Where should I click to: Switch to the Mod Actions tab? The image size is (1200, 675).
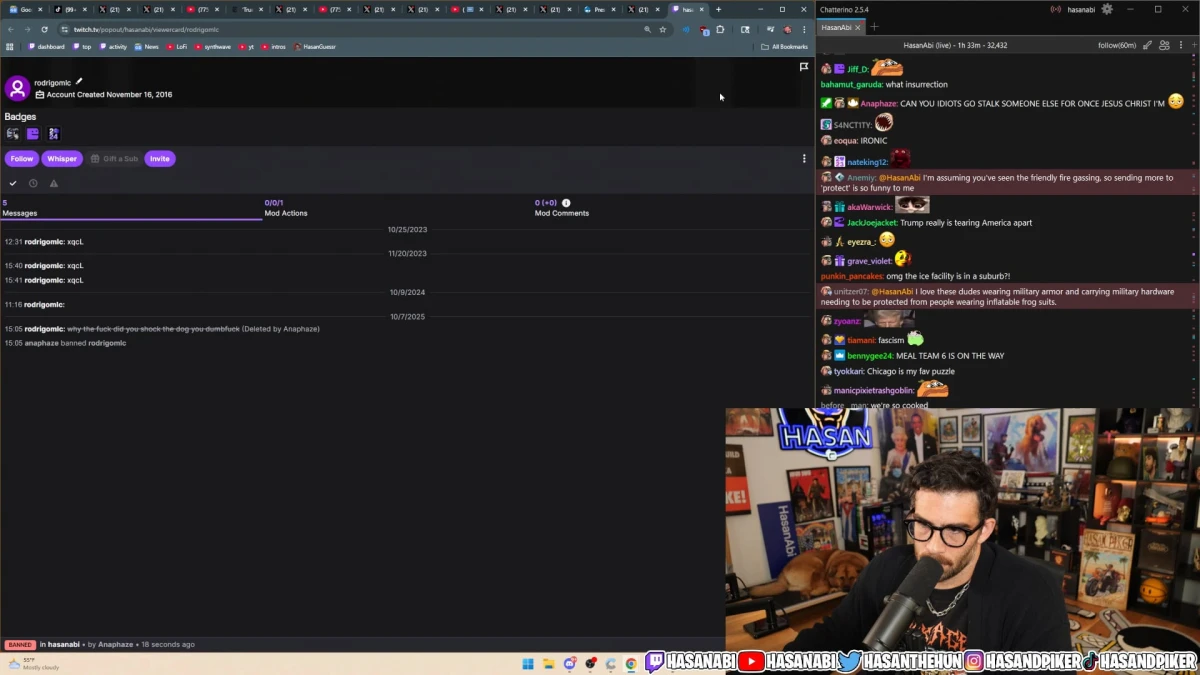coord(286,208)
